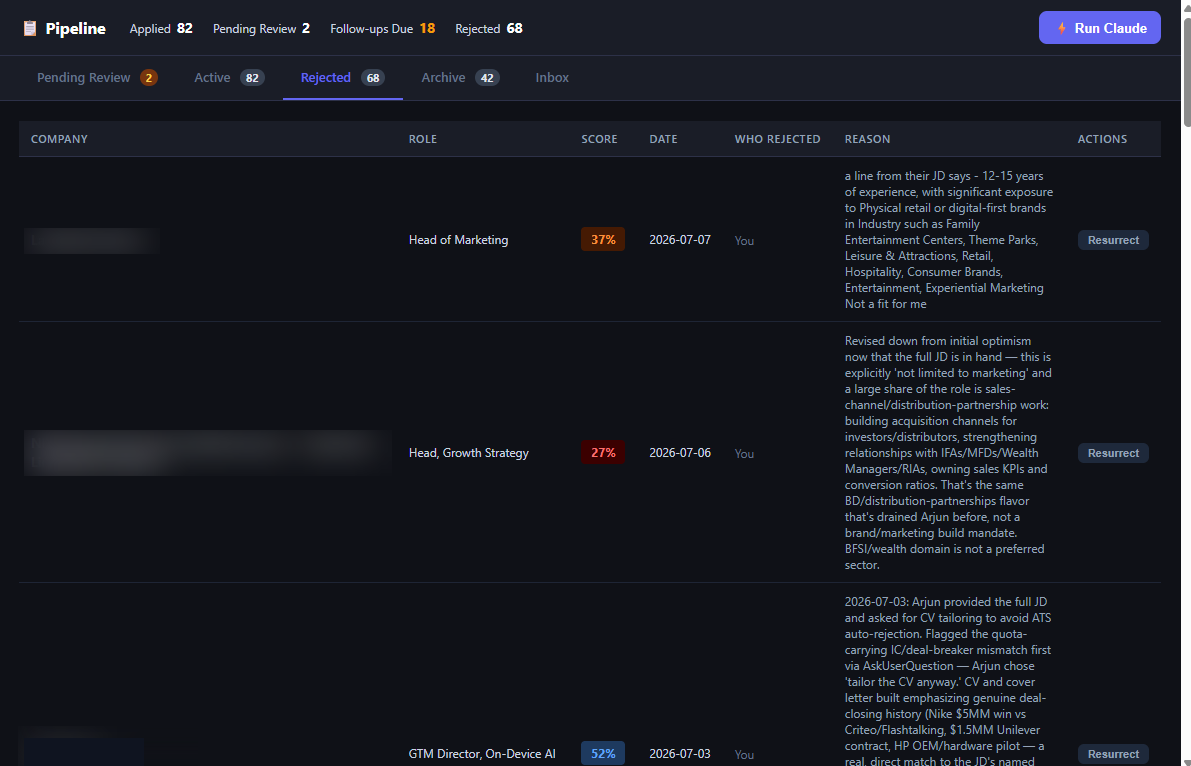The height and width of the screenshot is (766, 1191).
Task: Run Claude from the top-right button
Action: [x=1099, y=28]
